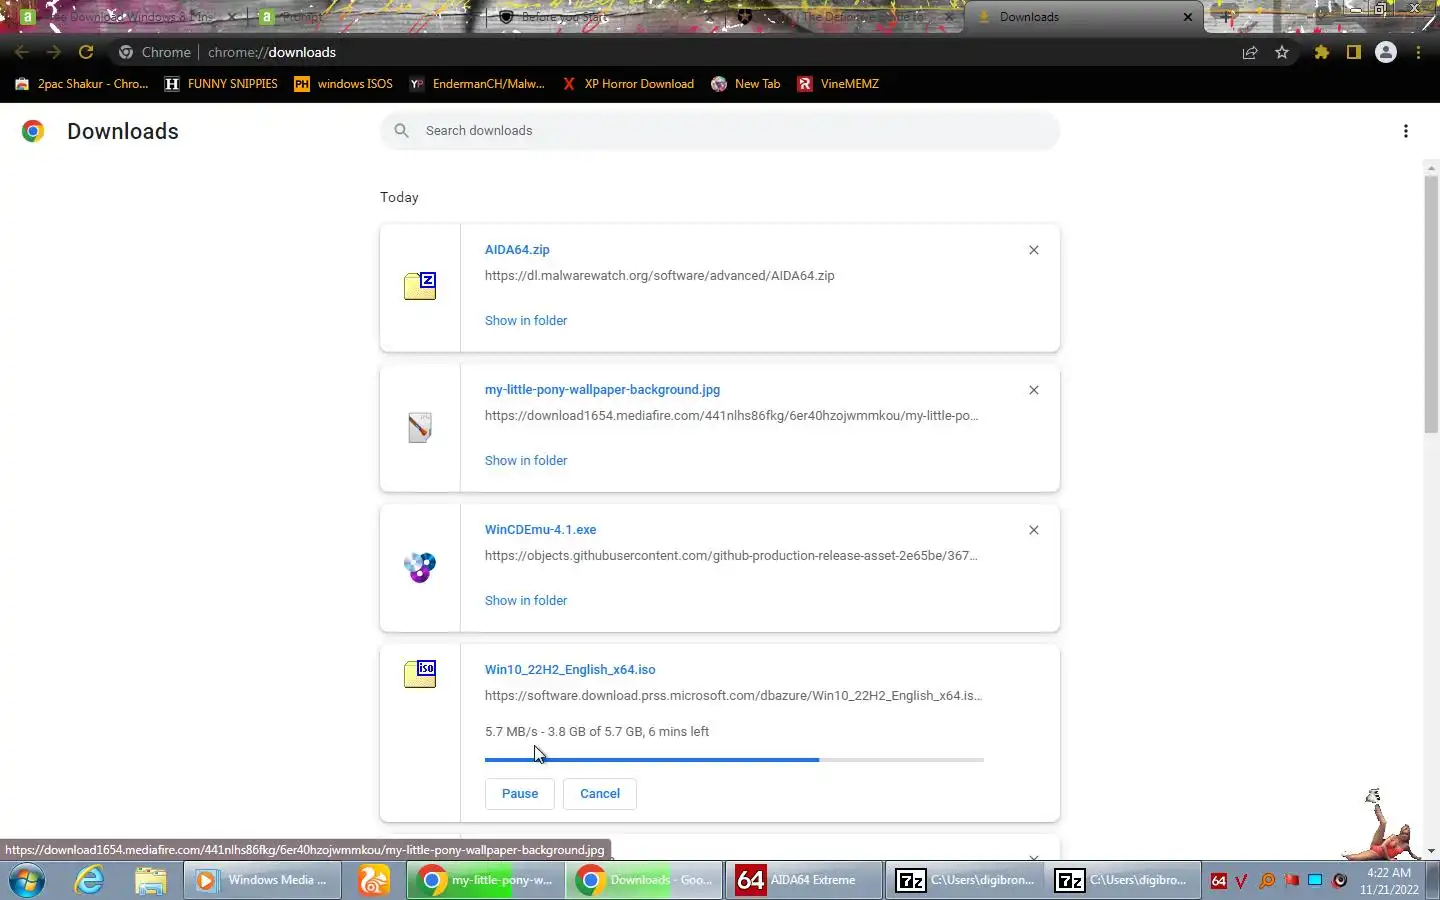Screen dimensions: 1440x900
Task: Click the scrollbar down arrow
Action: pyautogui.click(x=1431, y=851)
